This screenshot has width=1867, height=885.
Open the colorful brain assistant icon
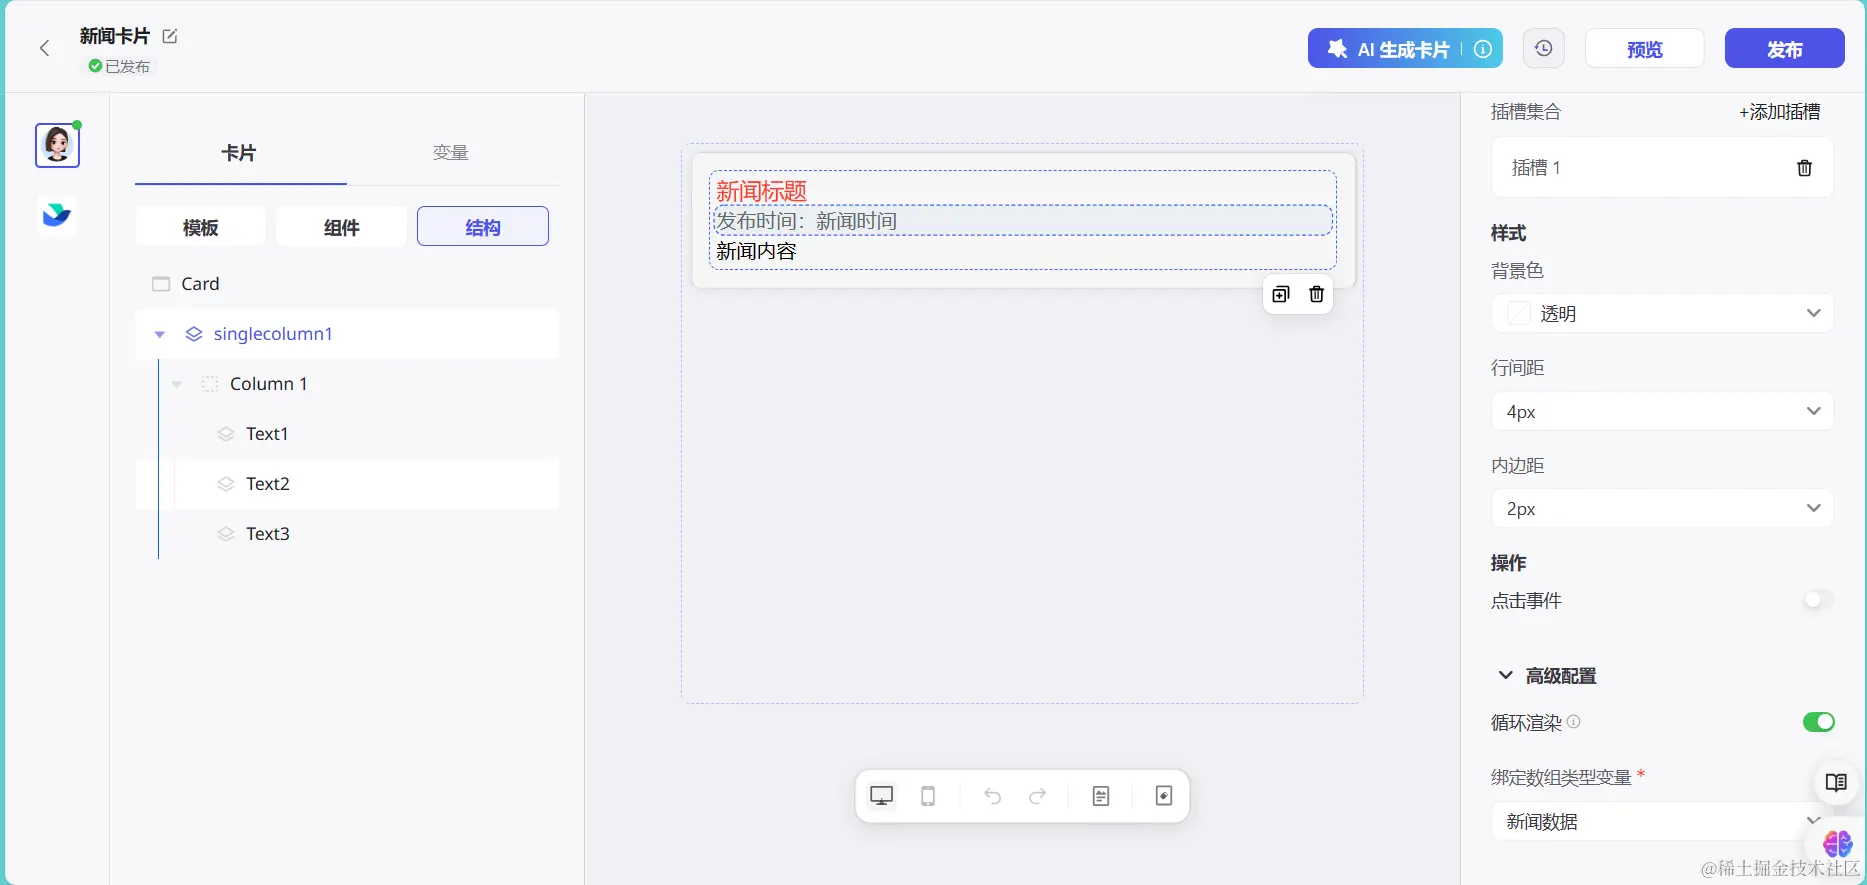(x=1837, y=844)
